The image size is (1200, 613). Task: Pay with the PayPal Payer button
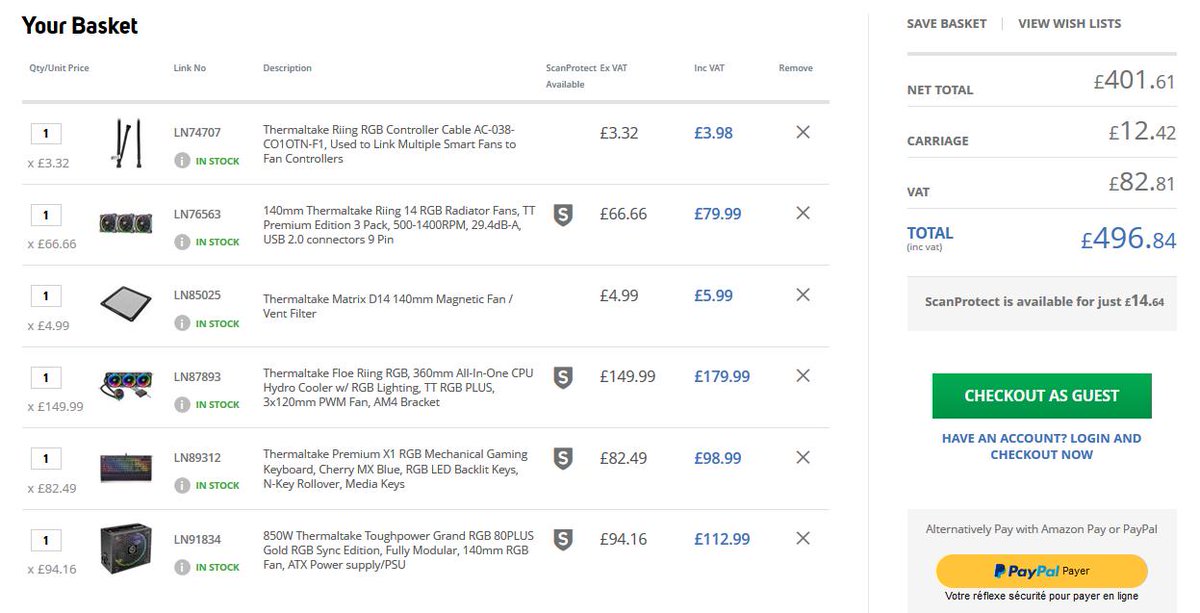tap(1041, 571)
